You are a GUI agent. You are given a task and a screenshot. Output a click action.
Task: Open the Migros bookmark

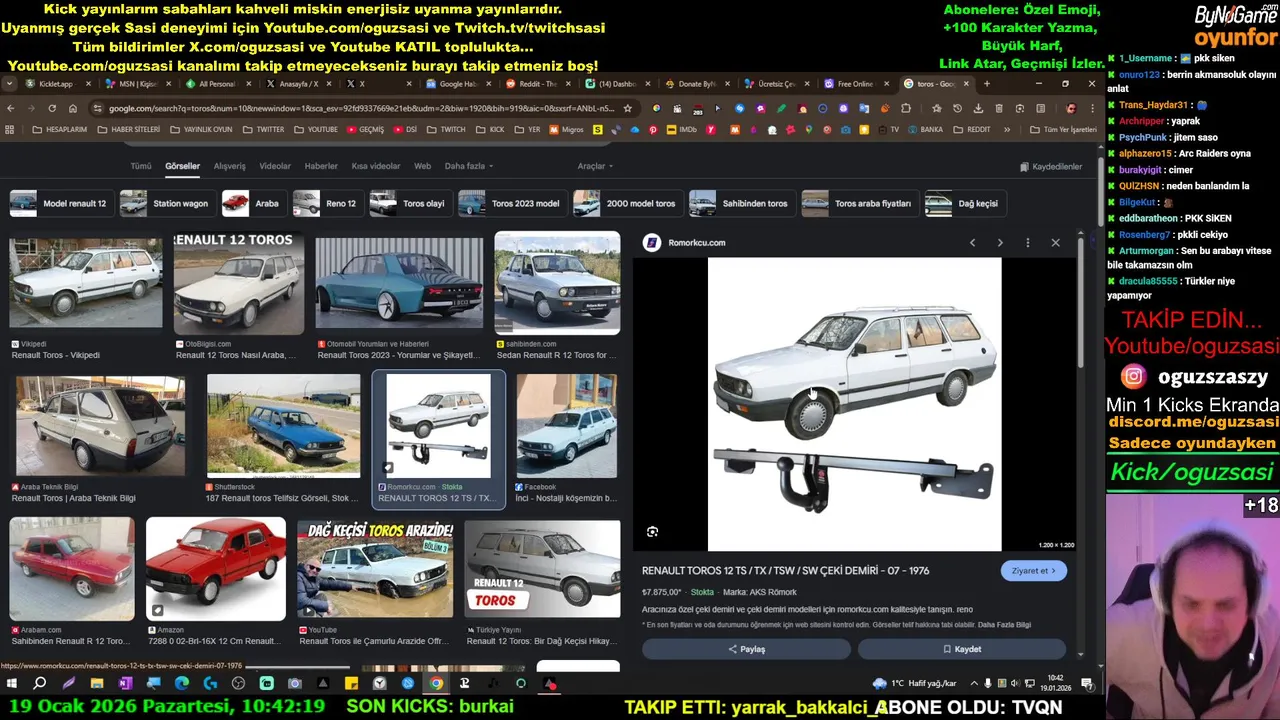pos(565,129)
